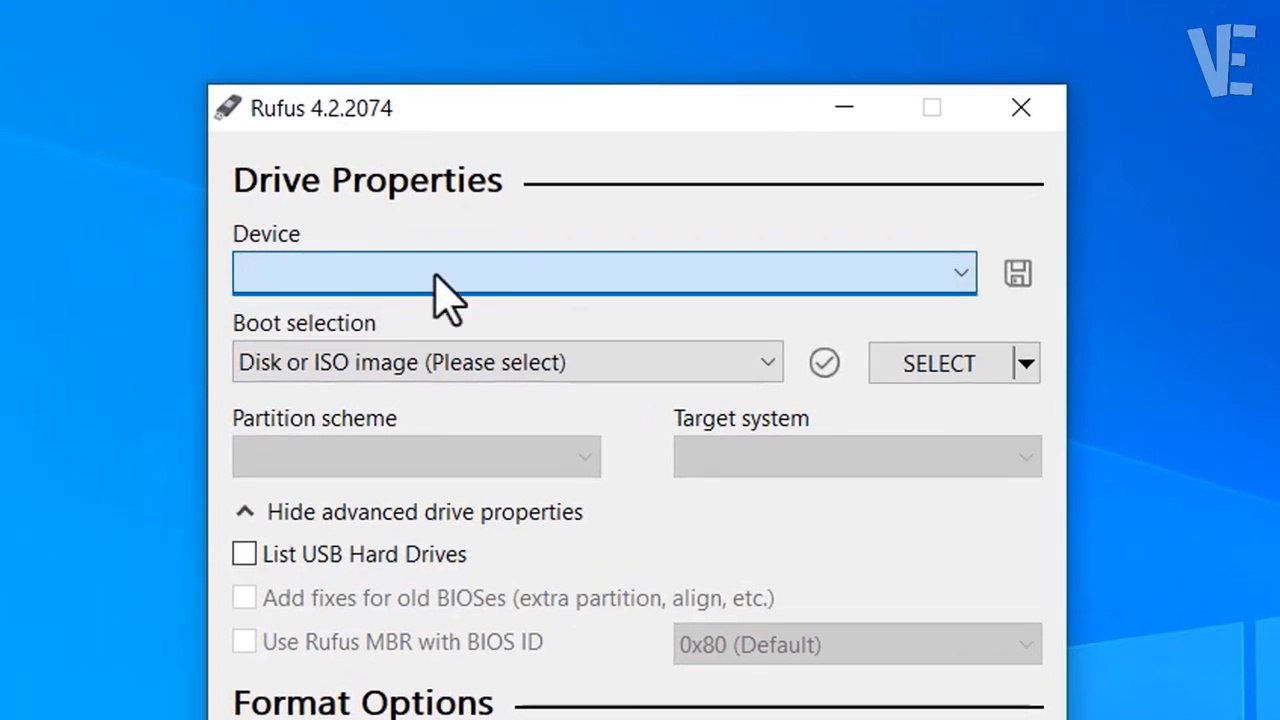Open the Target system dropdown

857,457
